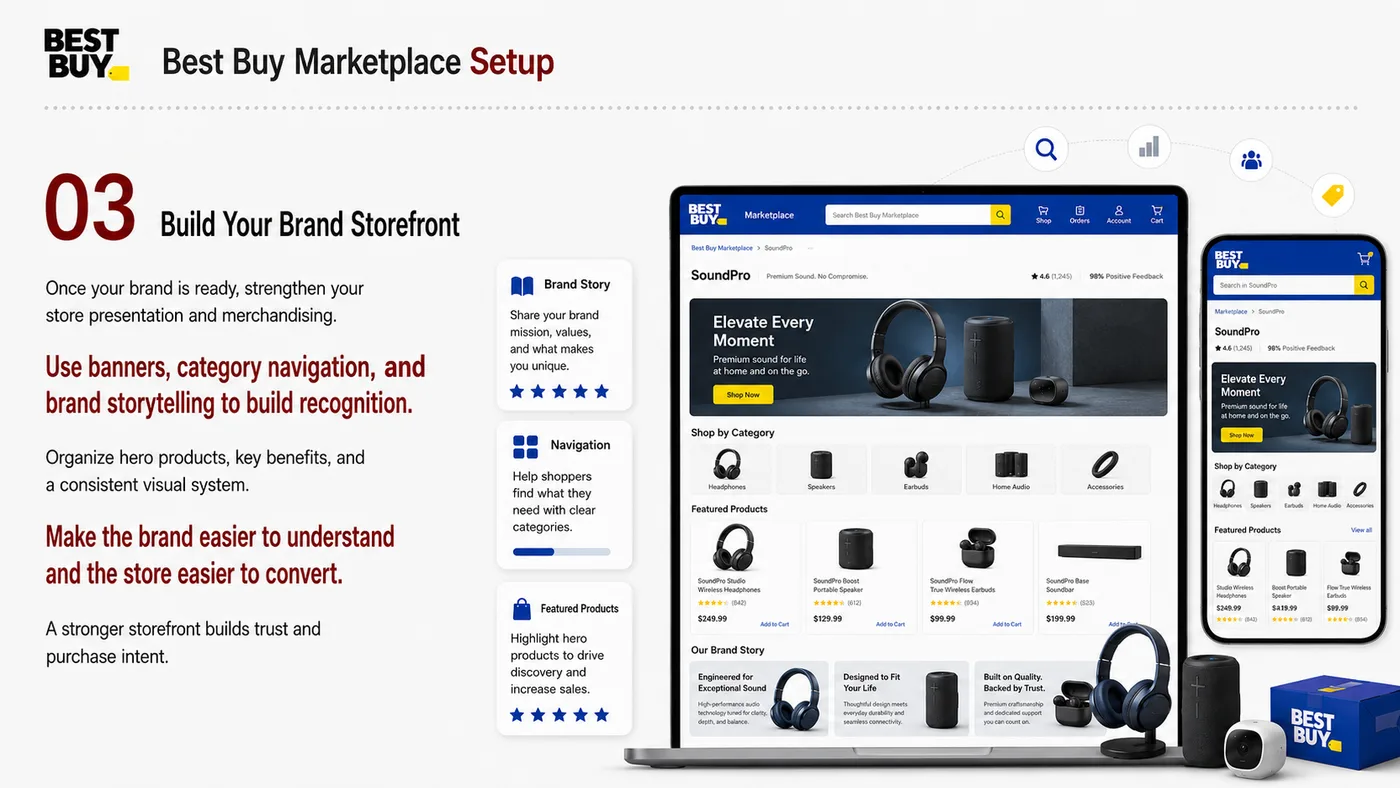
Task: Click Shop Now button on laptop banner
Action: 743,395
